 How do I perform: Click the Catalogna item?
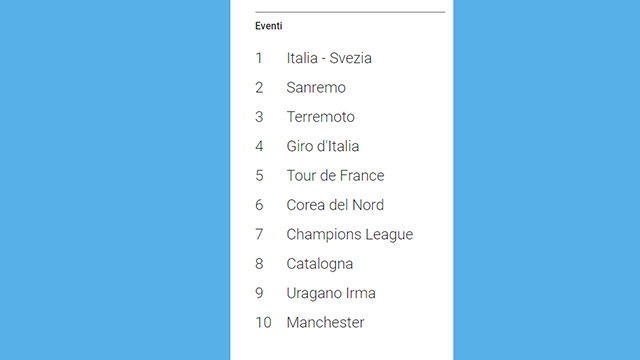[x=320, y=264]
